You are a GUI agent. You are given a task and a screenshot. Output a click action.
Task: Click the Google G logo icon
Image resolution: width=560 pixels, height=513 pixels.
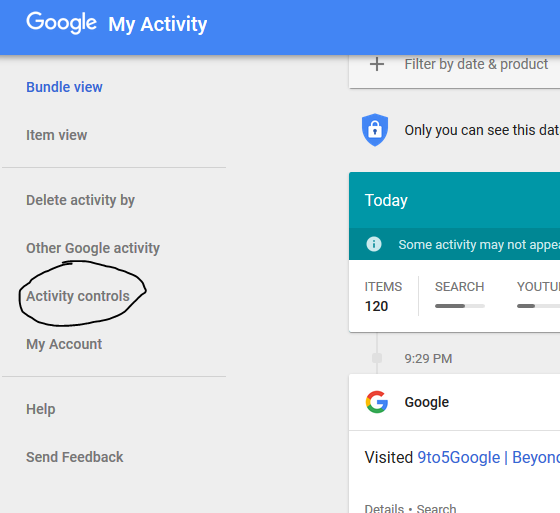pos(377,402)
